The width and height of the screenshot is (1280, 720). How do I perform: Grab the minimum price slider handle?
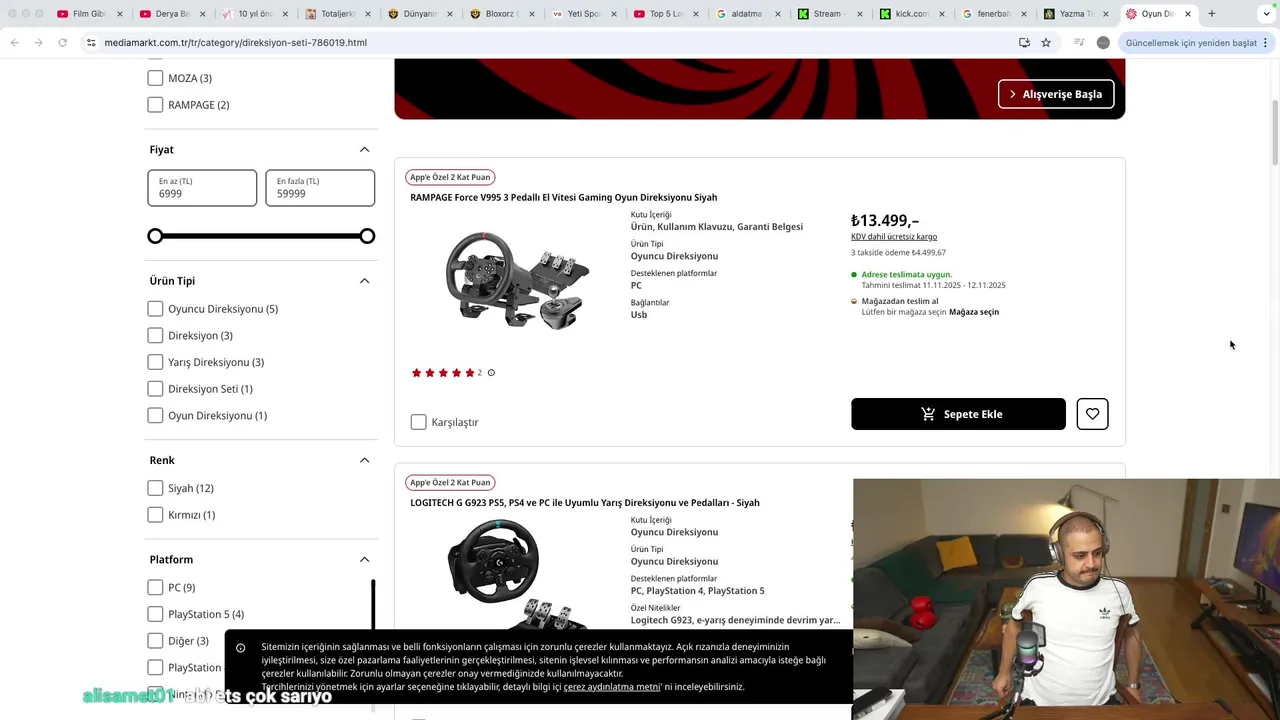[155, 236]
